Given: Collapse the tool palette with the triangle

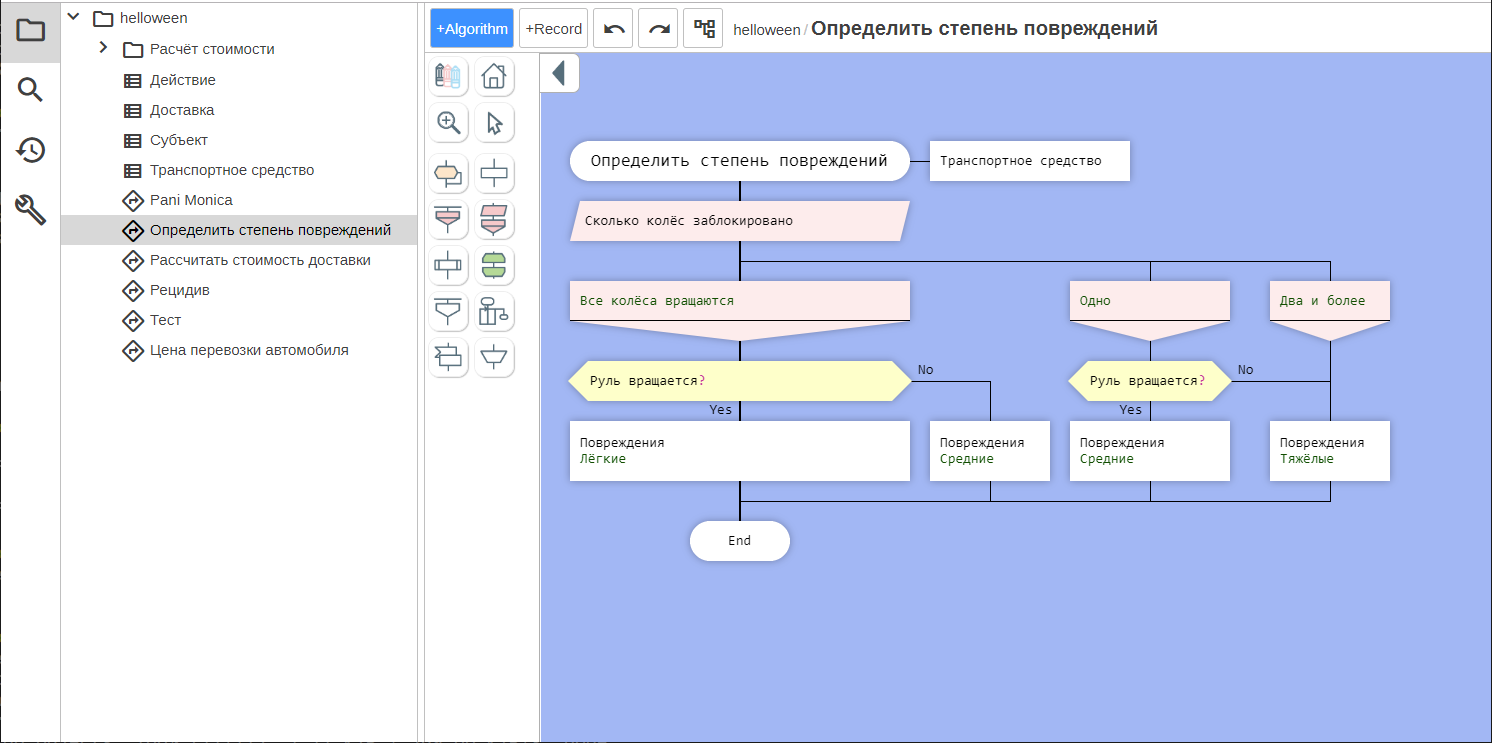Looking at the screenshot, I should point(559,73).
